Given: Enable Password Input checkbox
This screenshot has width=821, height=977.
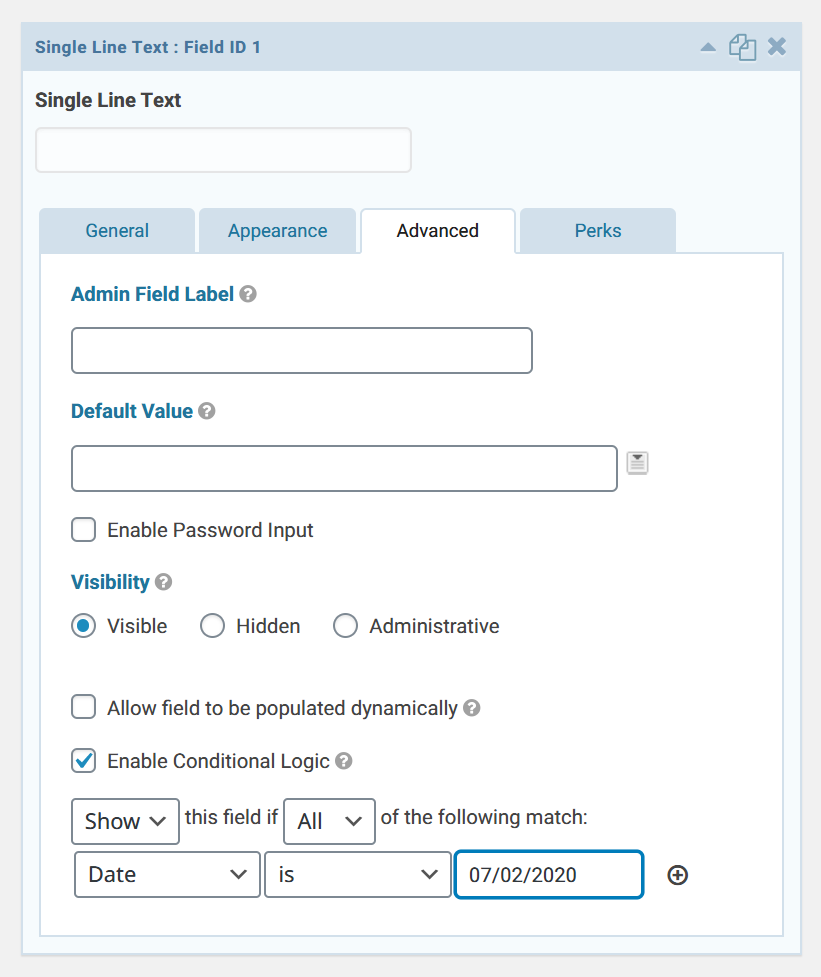Looking at the screenshot, I should pyautogui.click(x=83, y=530).
